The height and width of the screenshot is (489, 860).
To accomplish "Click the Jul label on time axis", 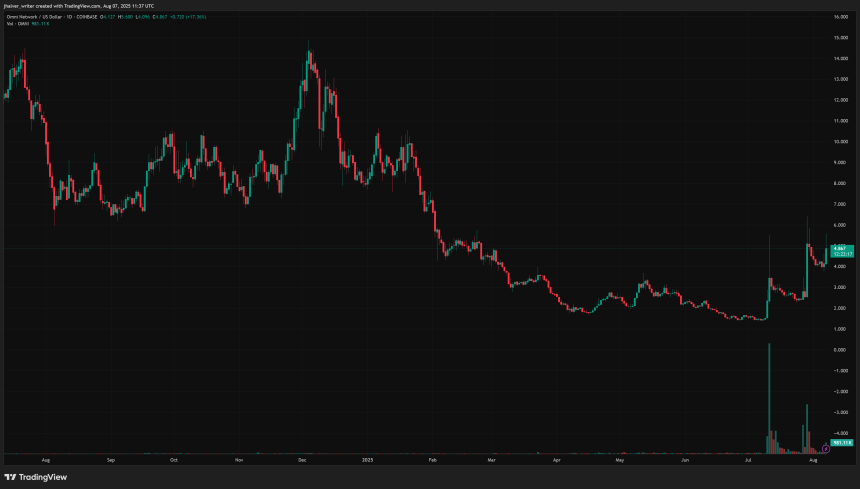I will click(x=748, y=460).
